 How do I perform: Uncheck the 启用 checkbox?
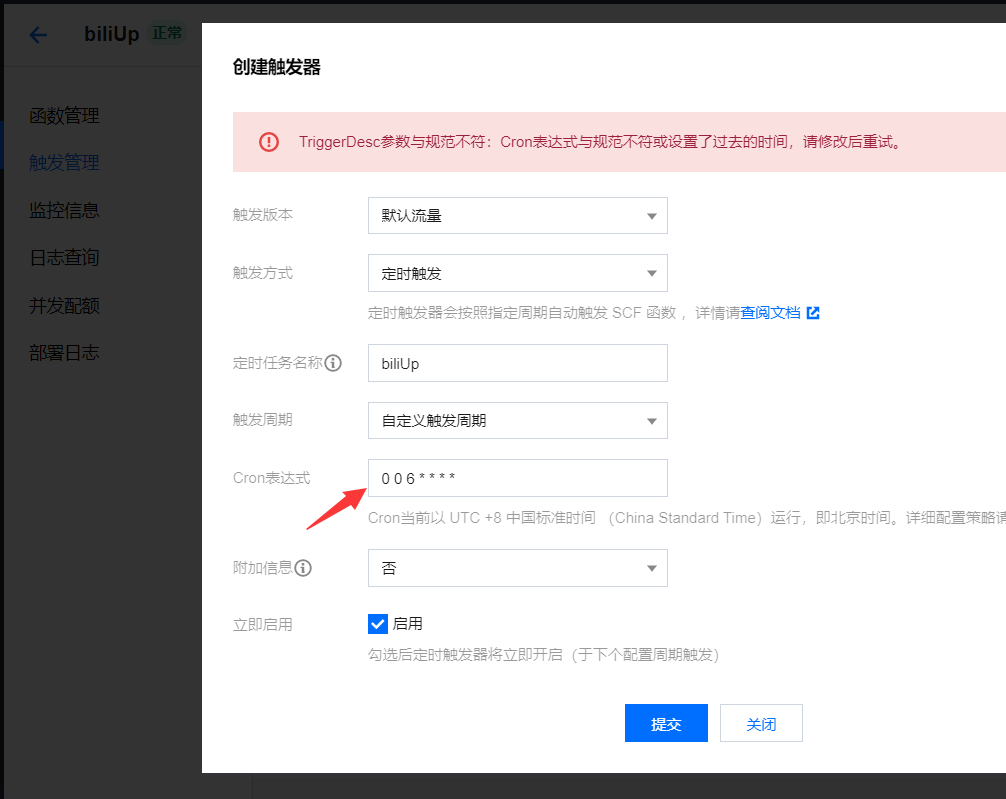coord(378,623)
